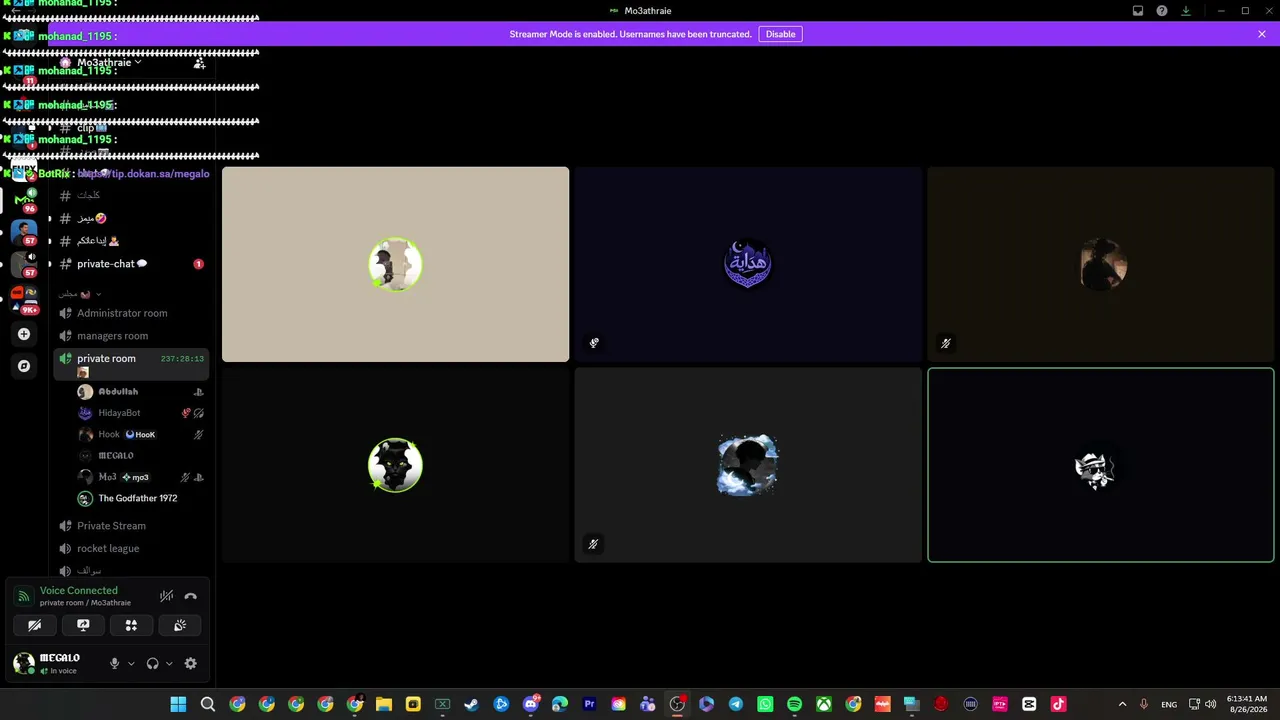Open WhatsApp from taskbar
1280x720 pixels.
click(x=765, y=704)
